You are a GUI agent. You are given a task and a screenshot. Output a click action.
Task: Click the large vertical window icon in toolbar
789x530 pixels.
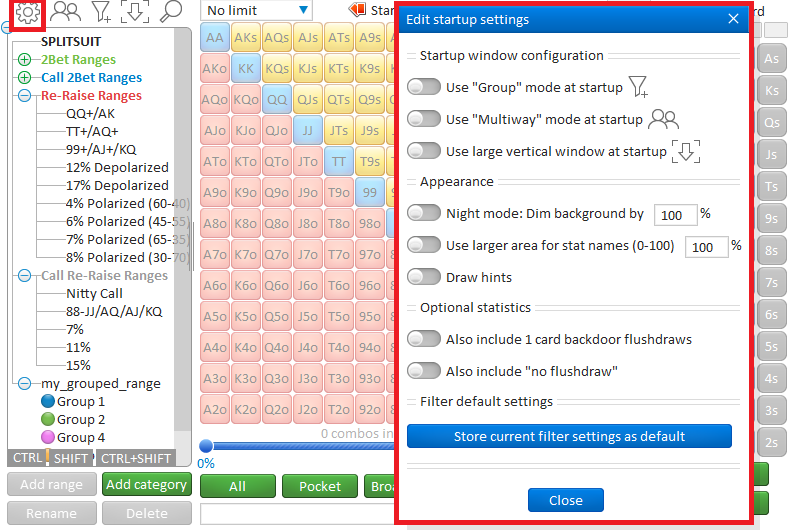[135, 12]
